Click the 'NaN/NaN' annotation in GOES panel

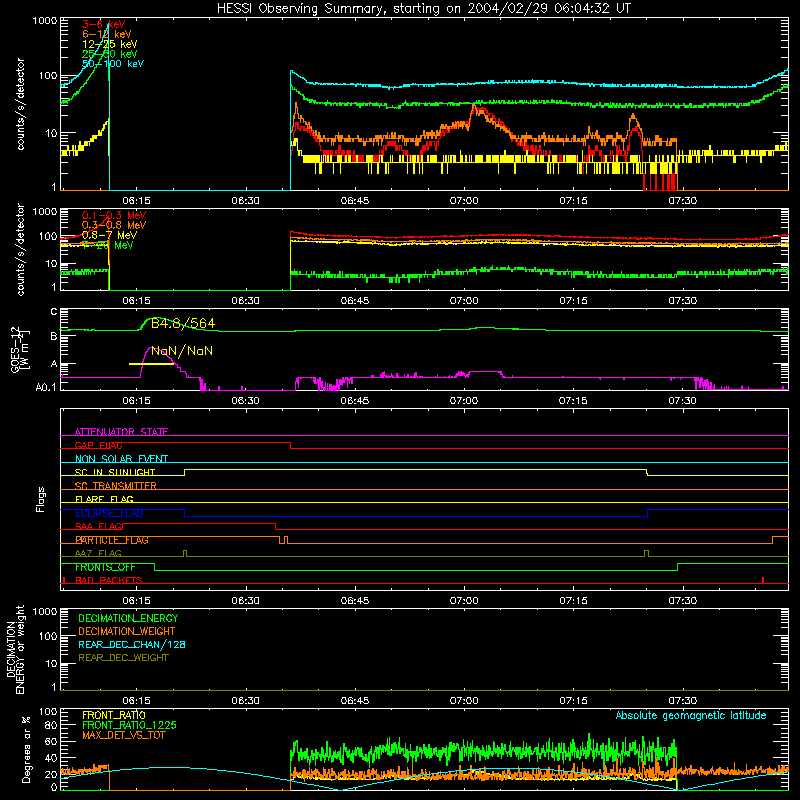point(182,351)
